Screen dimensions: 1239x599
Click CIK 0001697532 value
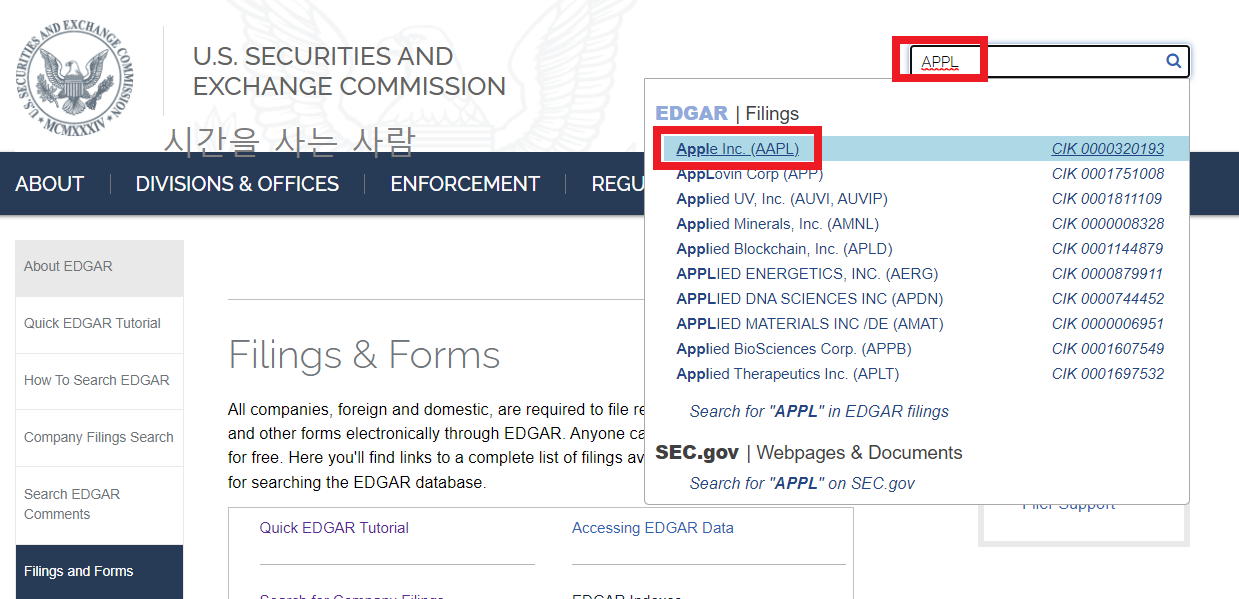(1108, 374)
